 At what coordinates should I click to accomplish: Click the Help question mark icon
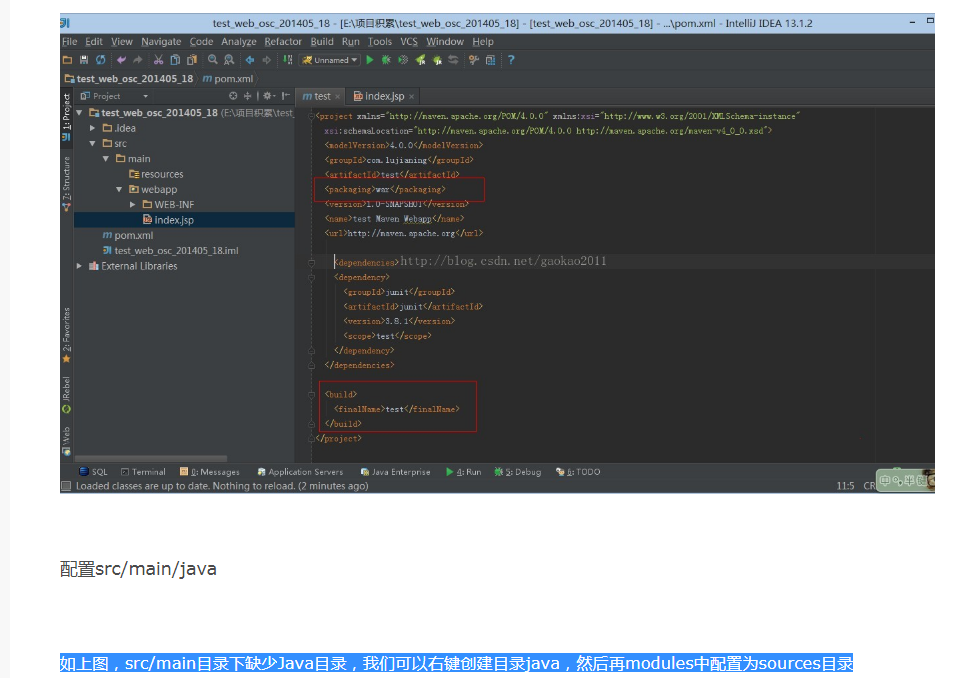point(511,60)
